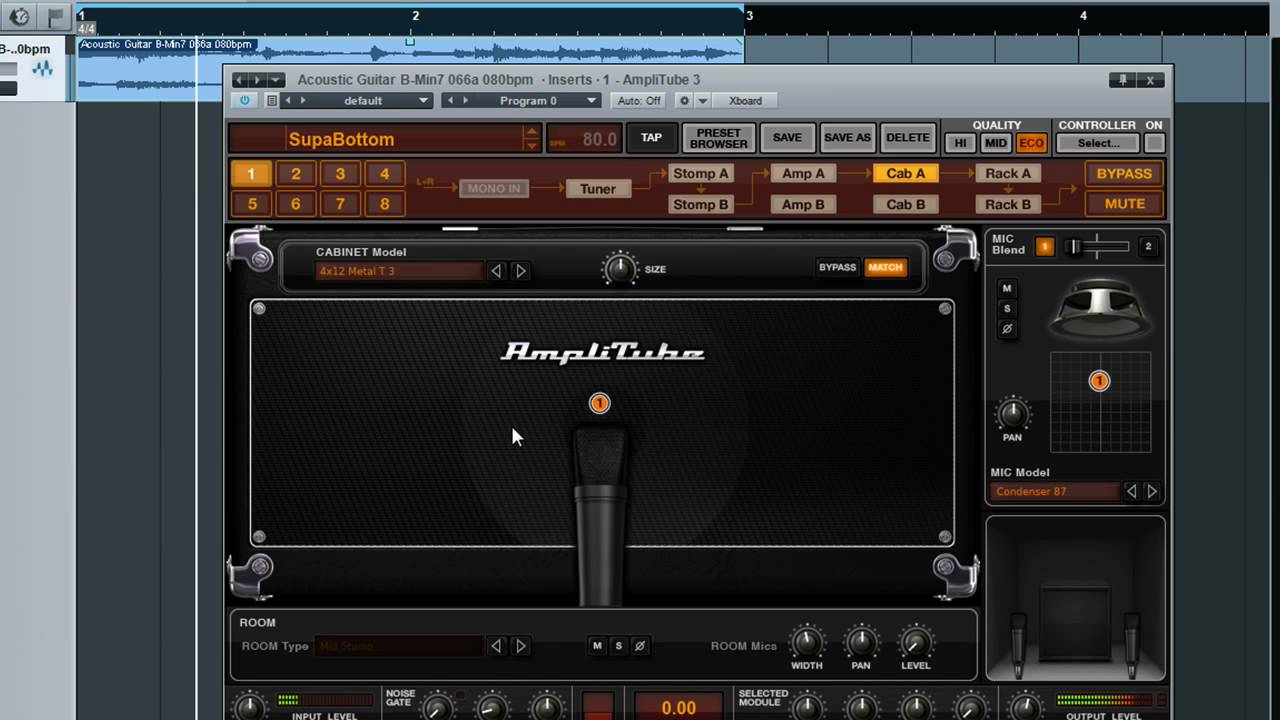Click SAVE AS button
The image size is (1280, 720).
pos(847,138)
